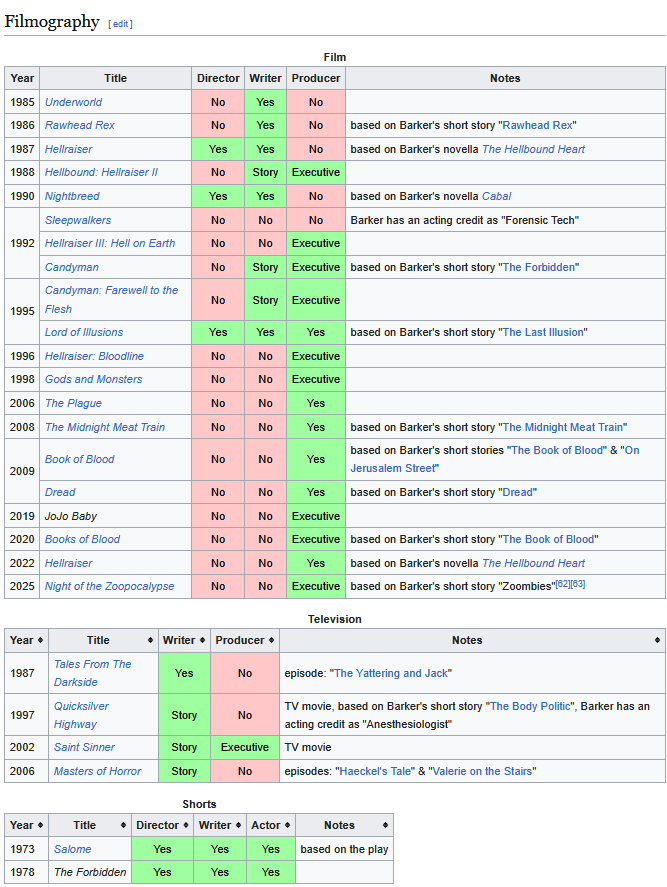Open the 1992 Candyman film link
This screenshot has height=887, width=667.
[x=72, y=267]
